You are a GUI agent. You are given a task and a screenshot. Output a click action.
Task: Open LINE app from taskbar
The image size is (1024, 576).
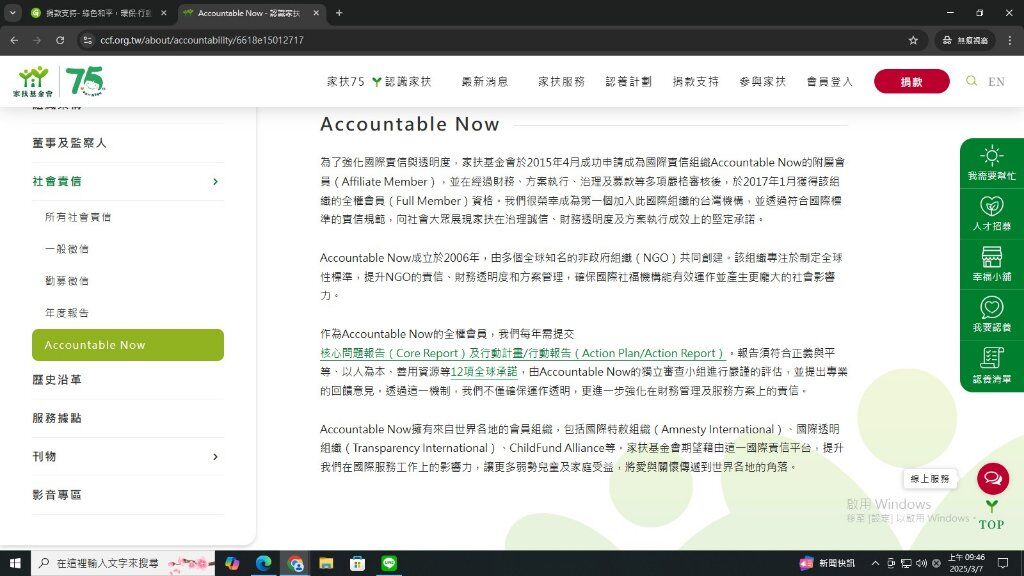(389, 563)
